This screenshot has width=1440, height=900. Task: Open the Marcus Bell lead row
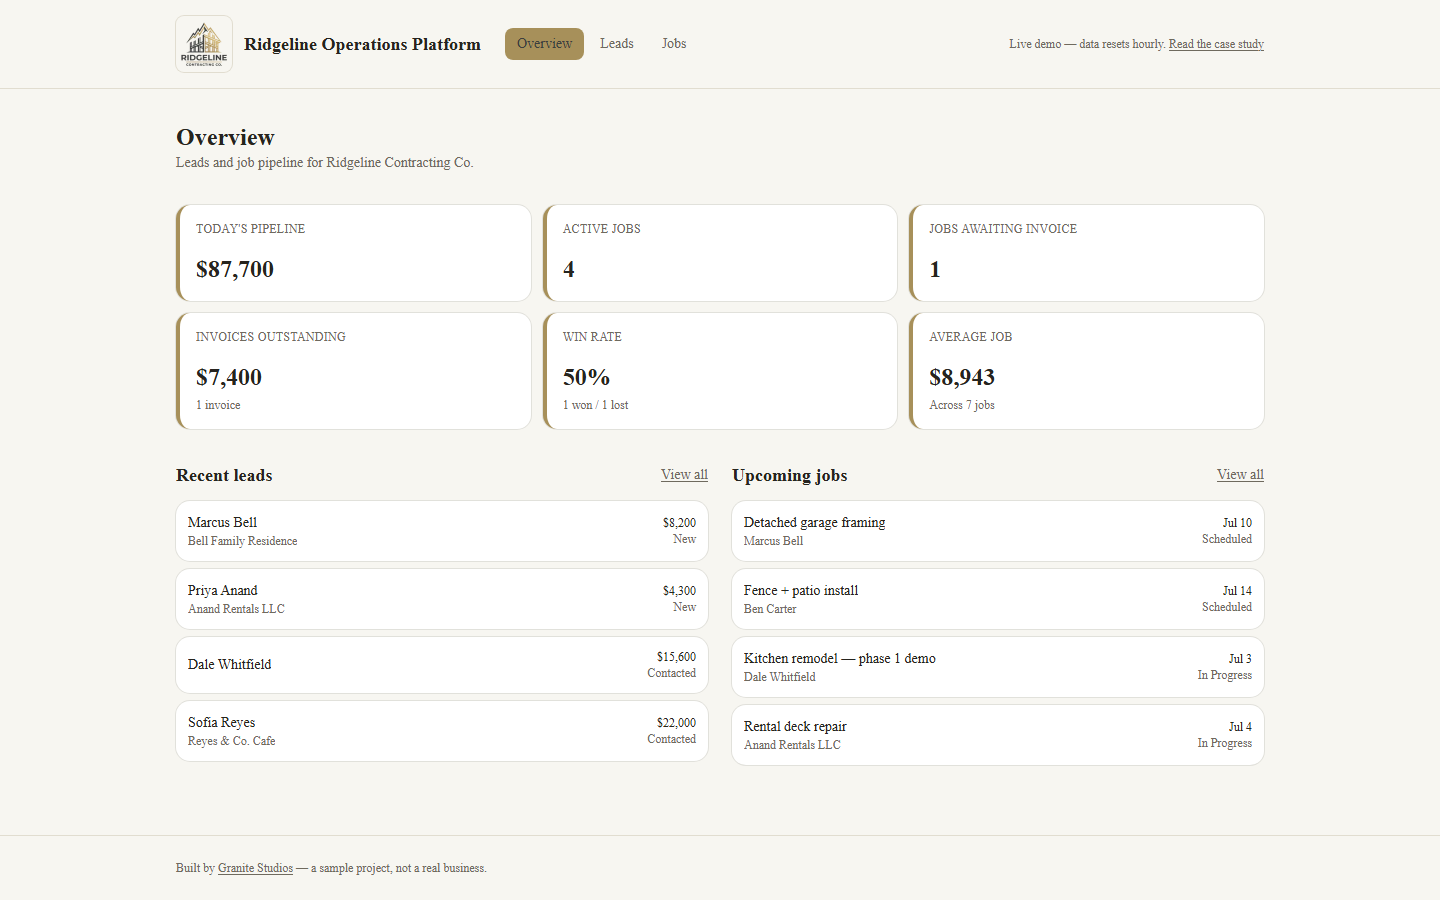tap(442, 531)
